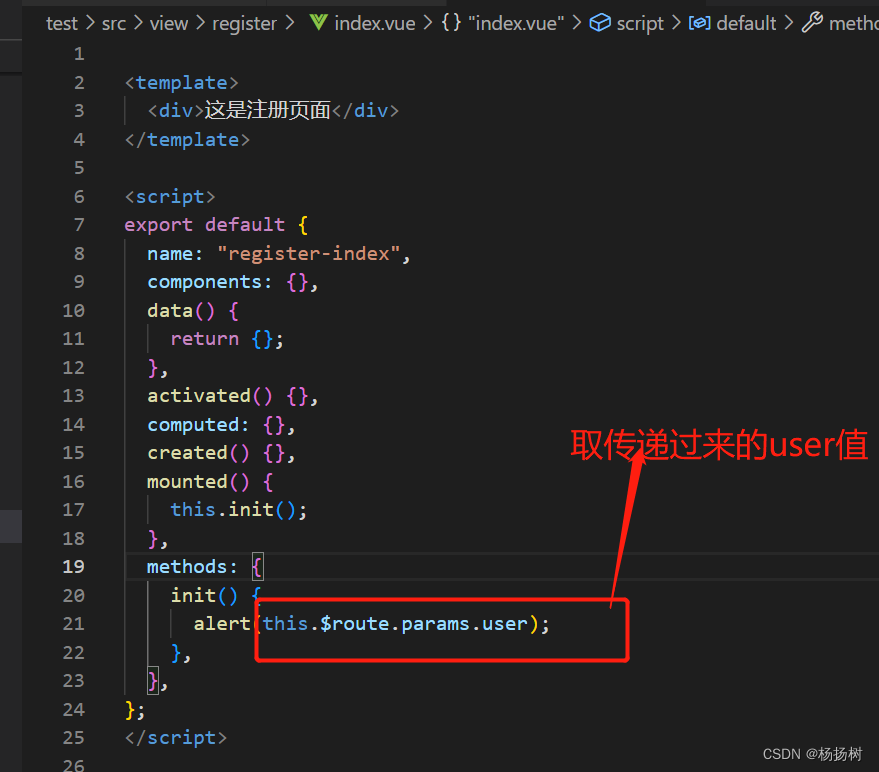This screenshot has width=879, height=772.
Task: Open the 'src' breadcrumb folder
Action: coord(114,24)
